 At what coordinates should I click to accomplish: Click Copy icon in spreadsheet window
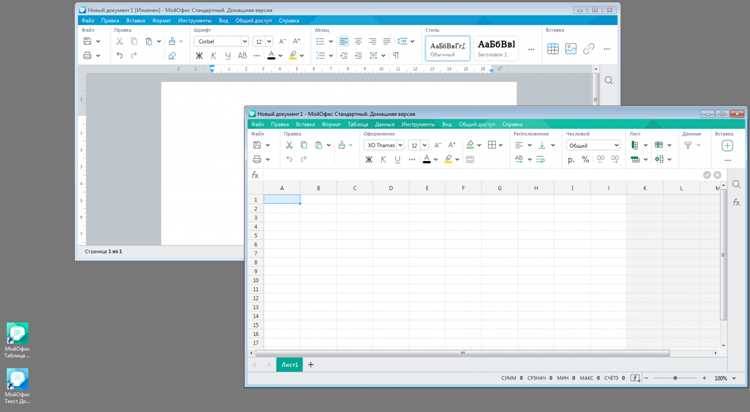[304, 145]
